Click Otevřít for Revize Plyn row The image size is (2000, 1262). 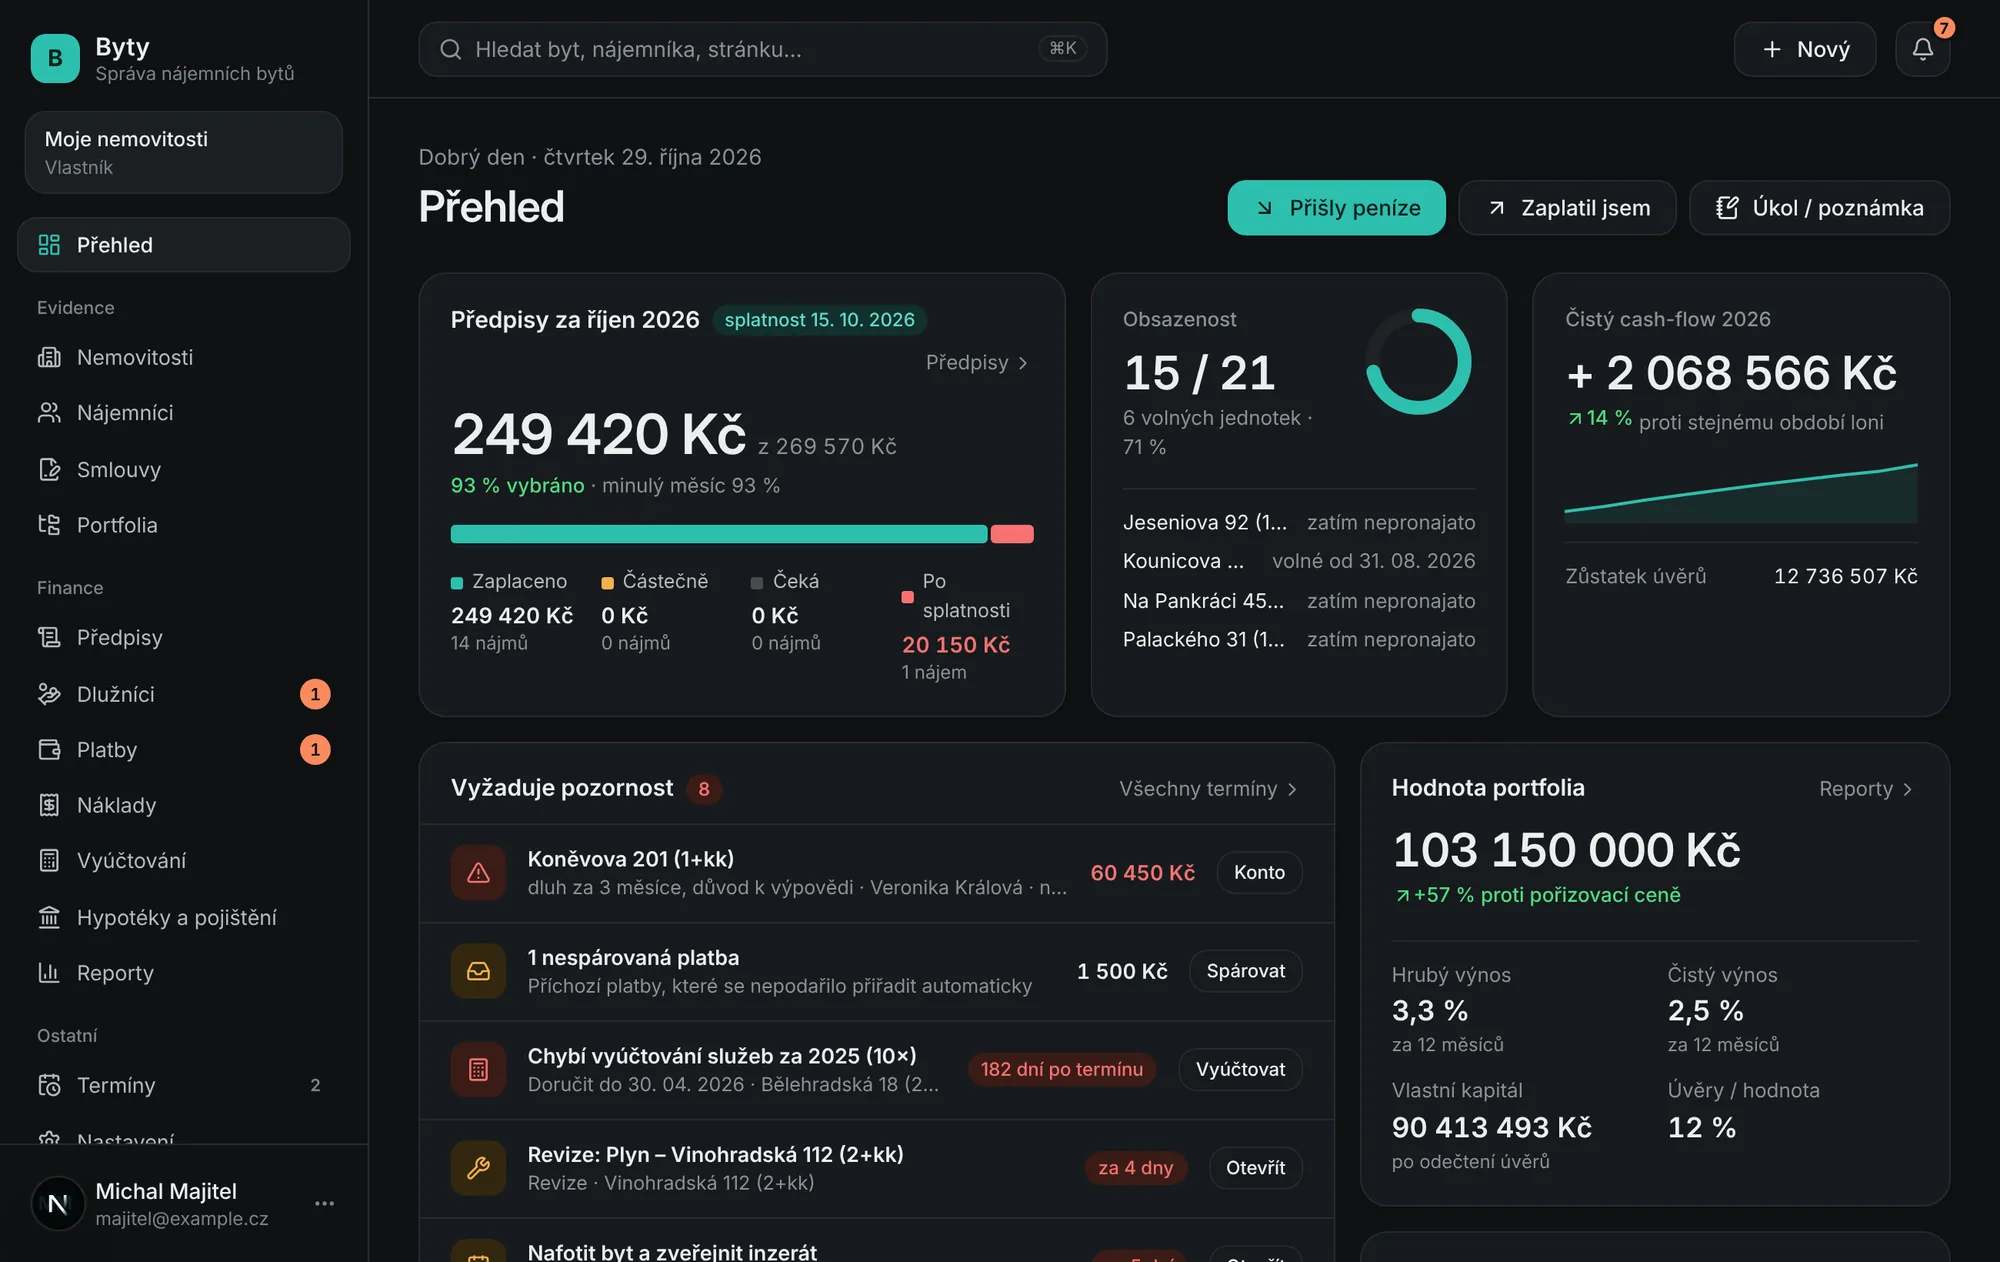point(1255,1168)
